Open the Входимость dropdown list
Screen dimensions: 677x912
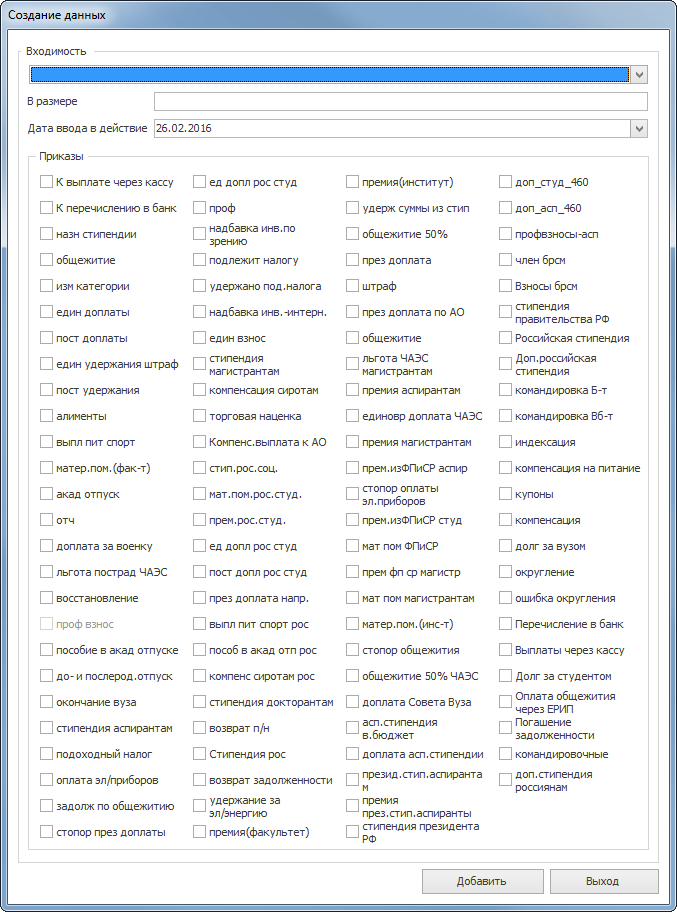639,74
